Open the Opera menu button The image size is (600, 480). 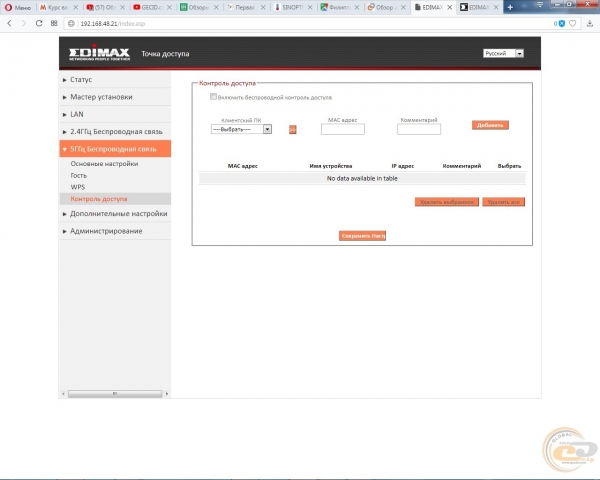pyautogui.click(x=18, y=7)
